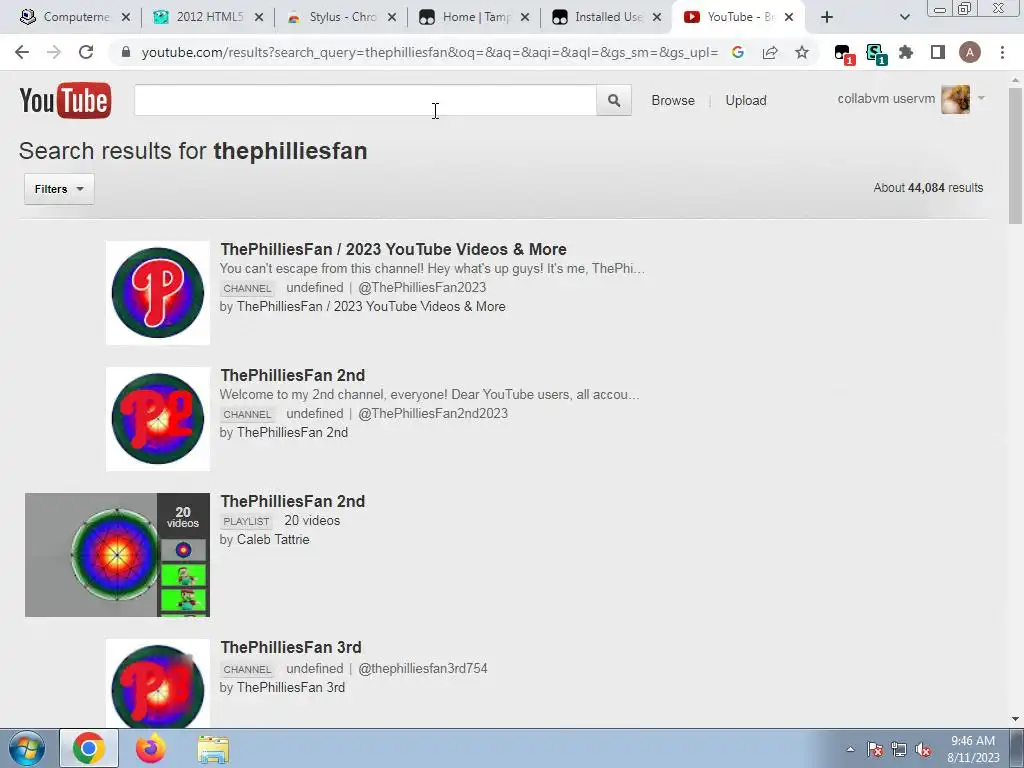This screenshot has height=768, width=1024.
Task: Expand the account dropdown arrow
Action: click(x=981, y=99)
